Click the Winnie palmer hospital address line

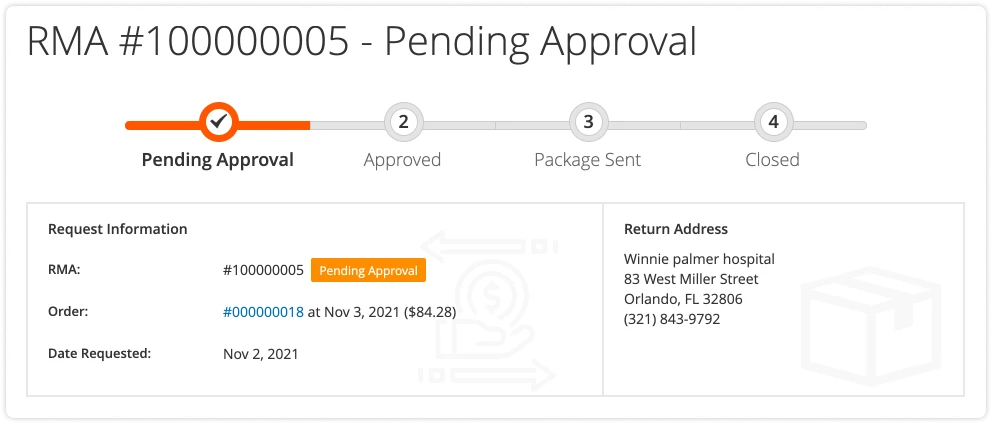[x=698, y=259]
